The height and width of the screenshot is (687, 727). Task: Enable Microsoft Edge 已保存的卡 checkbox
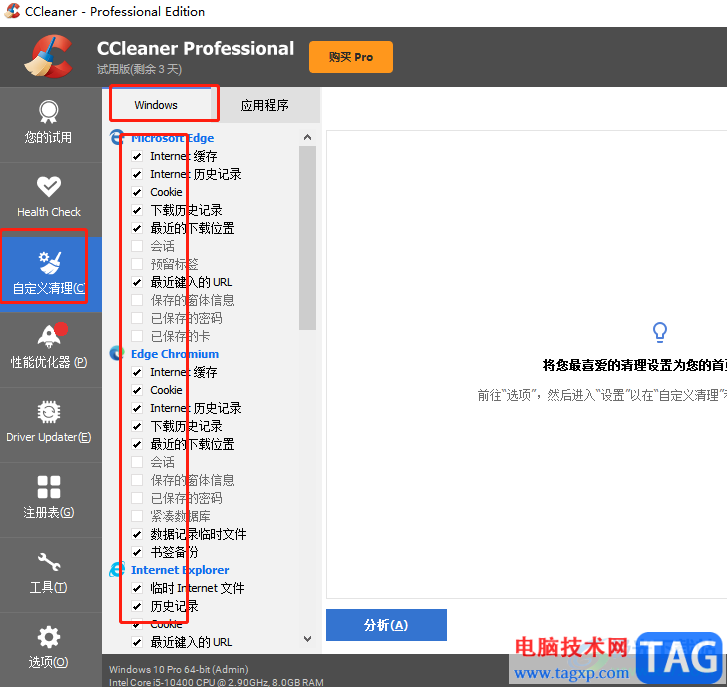point(137,336)
